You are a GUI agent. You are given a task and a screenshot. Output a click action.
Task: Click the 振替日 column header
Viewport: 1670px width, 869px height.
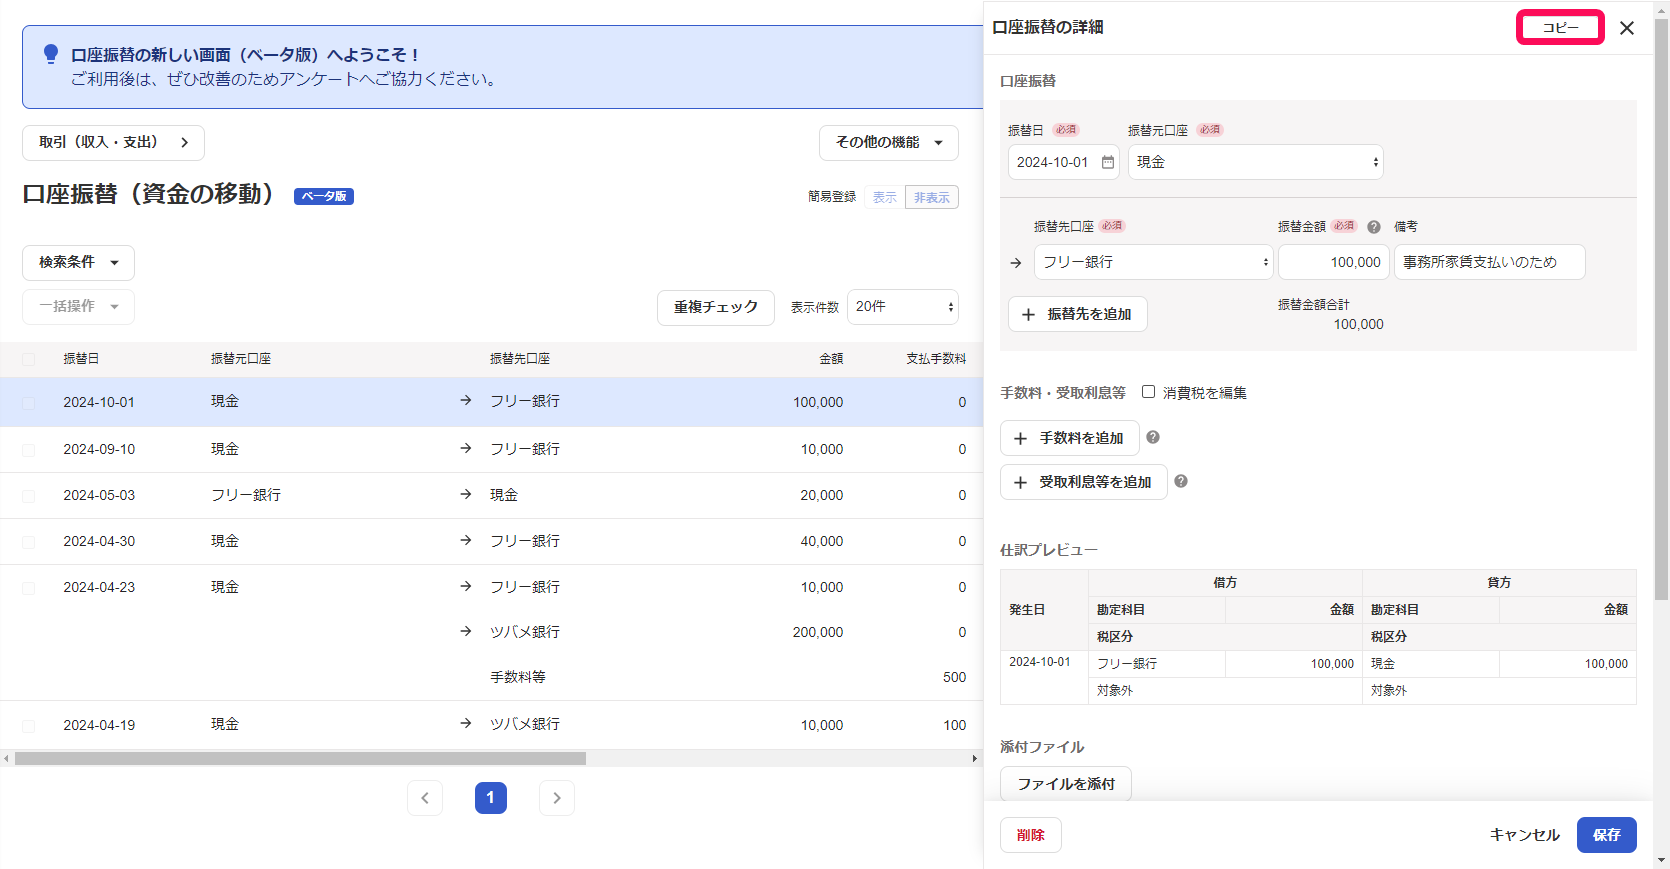(81, 359)
